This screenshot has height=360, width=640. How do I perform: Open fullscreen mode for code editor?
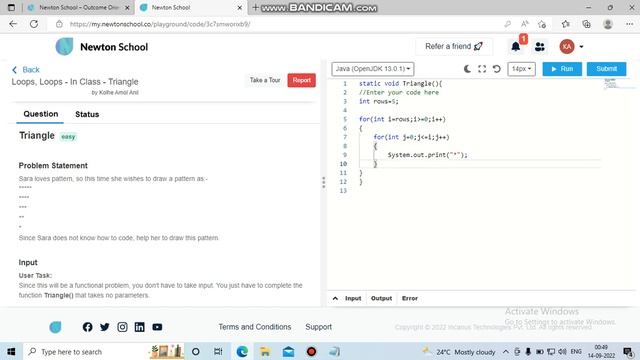coord(482,69)
